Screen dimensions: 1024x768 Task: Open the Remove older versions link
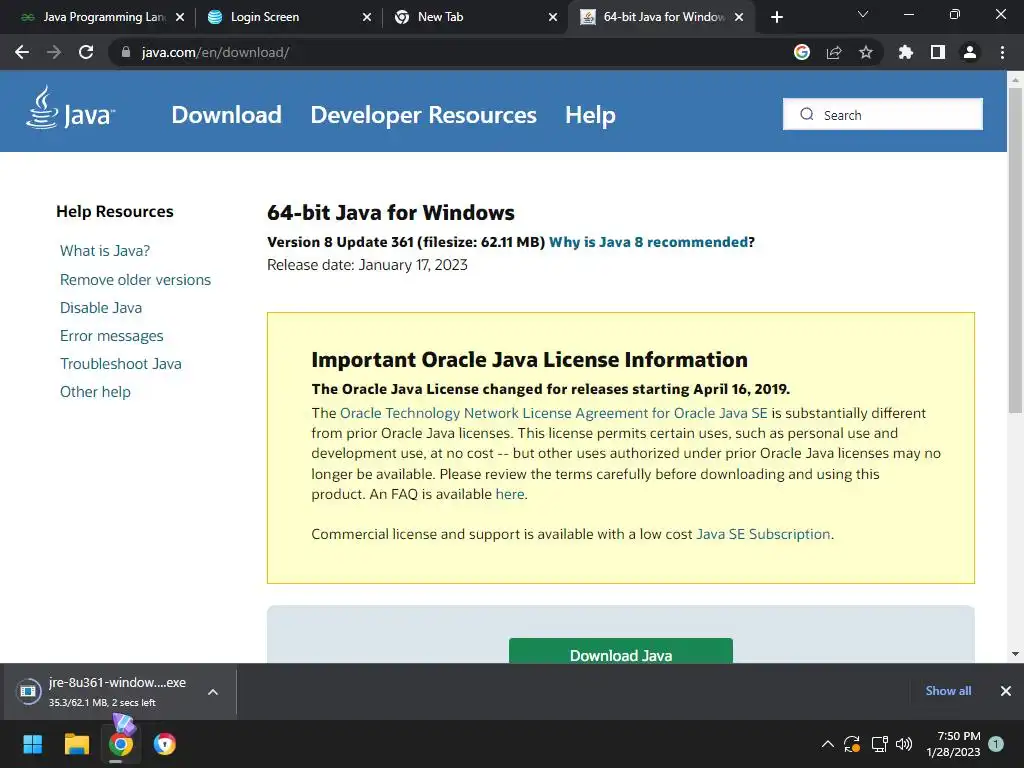[135, 280]
